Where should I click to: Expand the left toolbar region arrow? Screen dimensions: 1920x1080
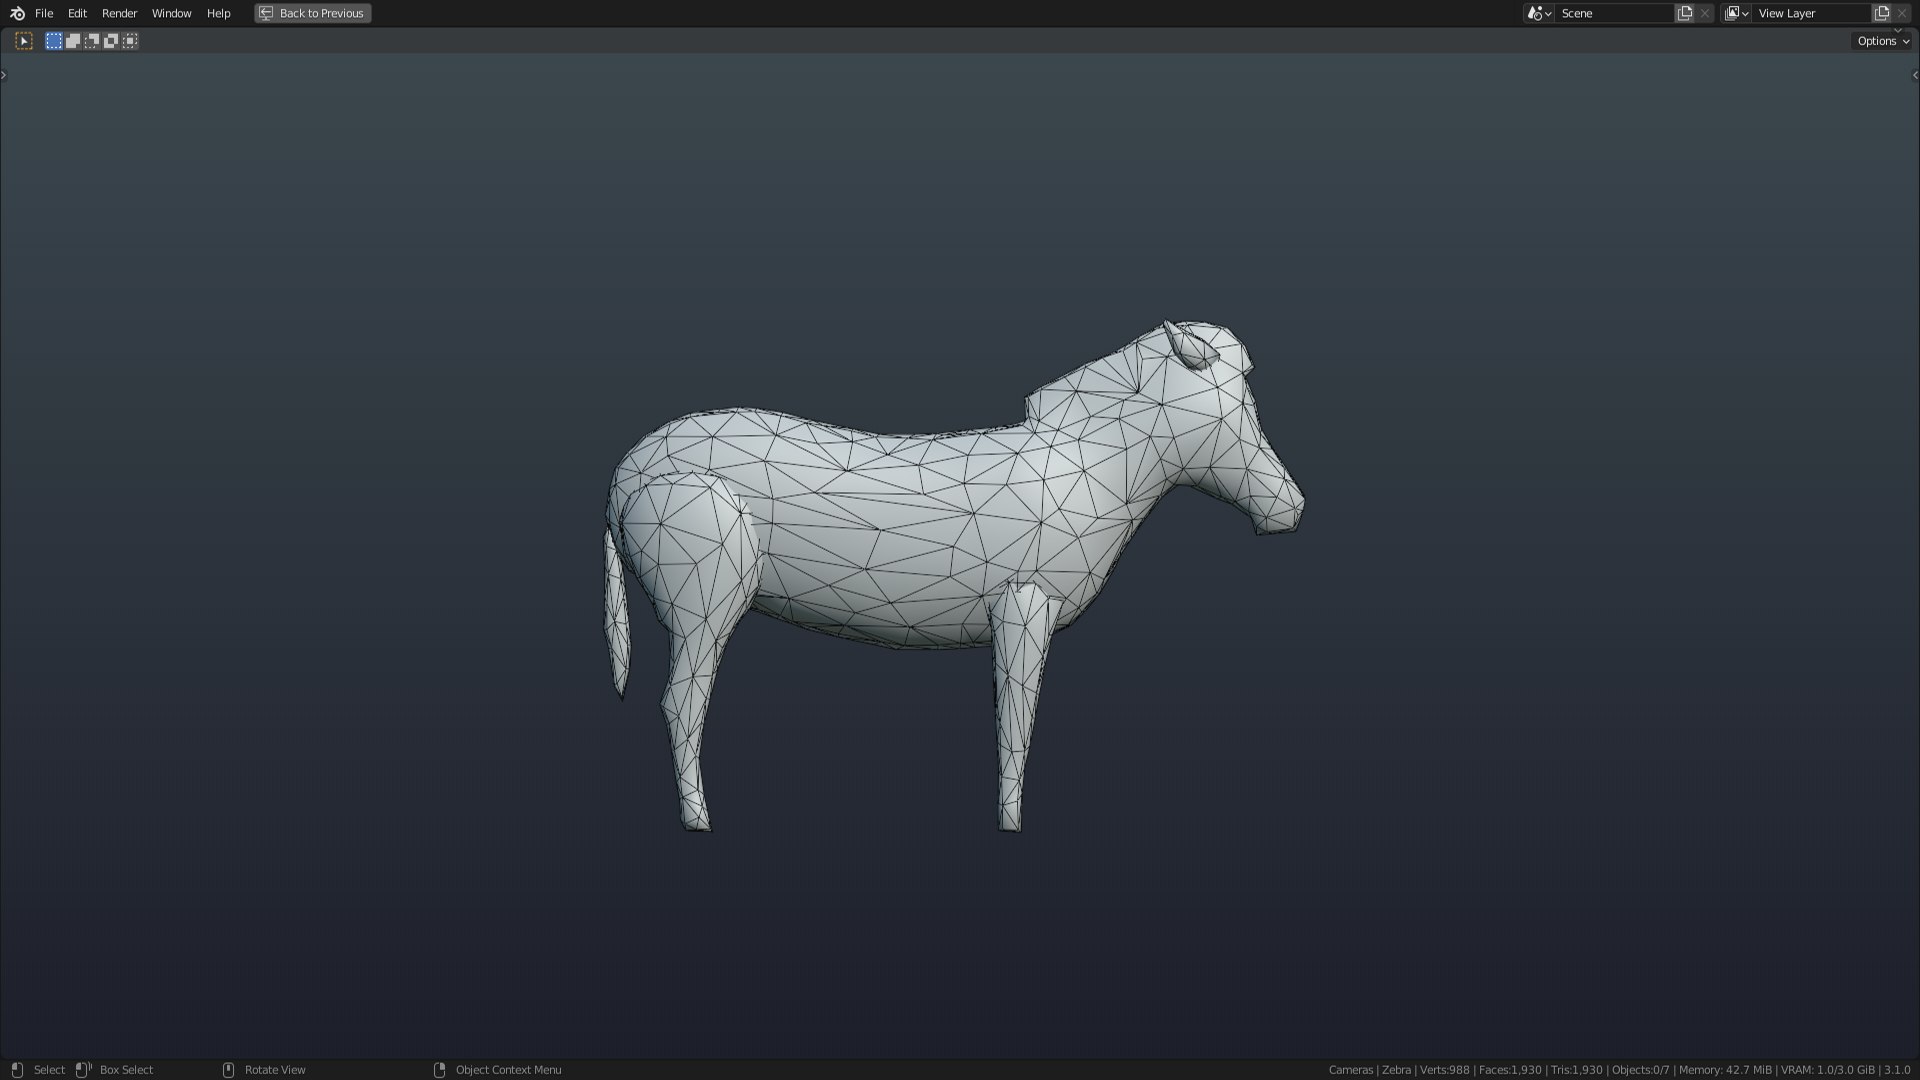tap(4, 75)
